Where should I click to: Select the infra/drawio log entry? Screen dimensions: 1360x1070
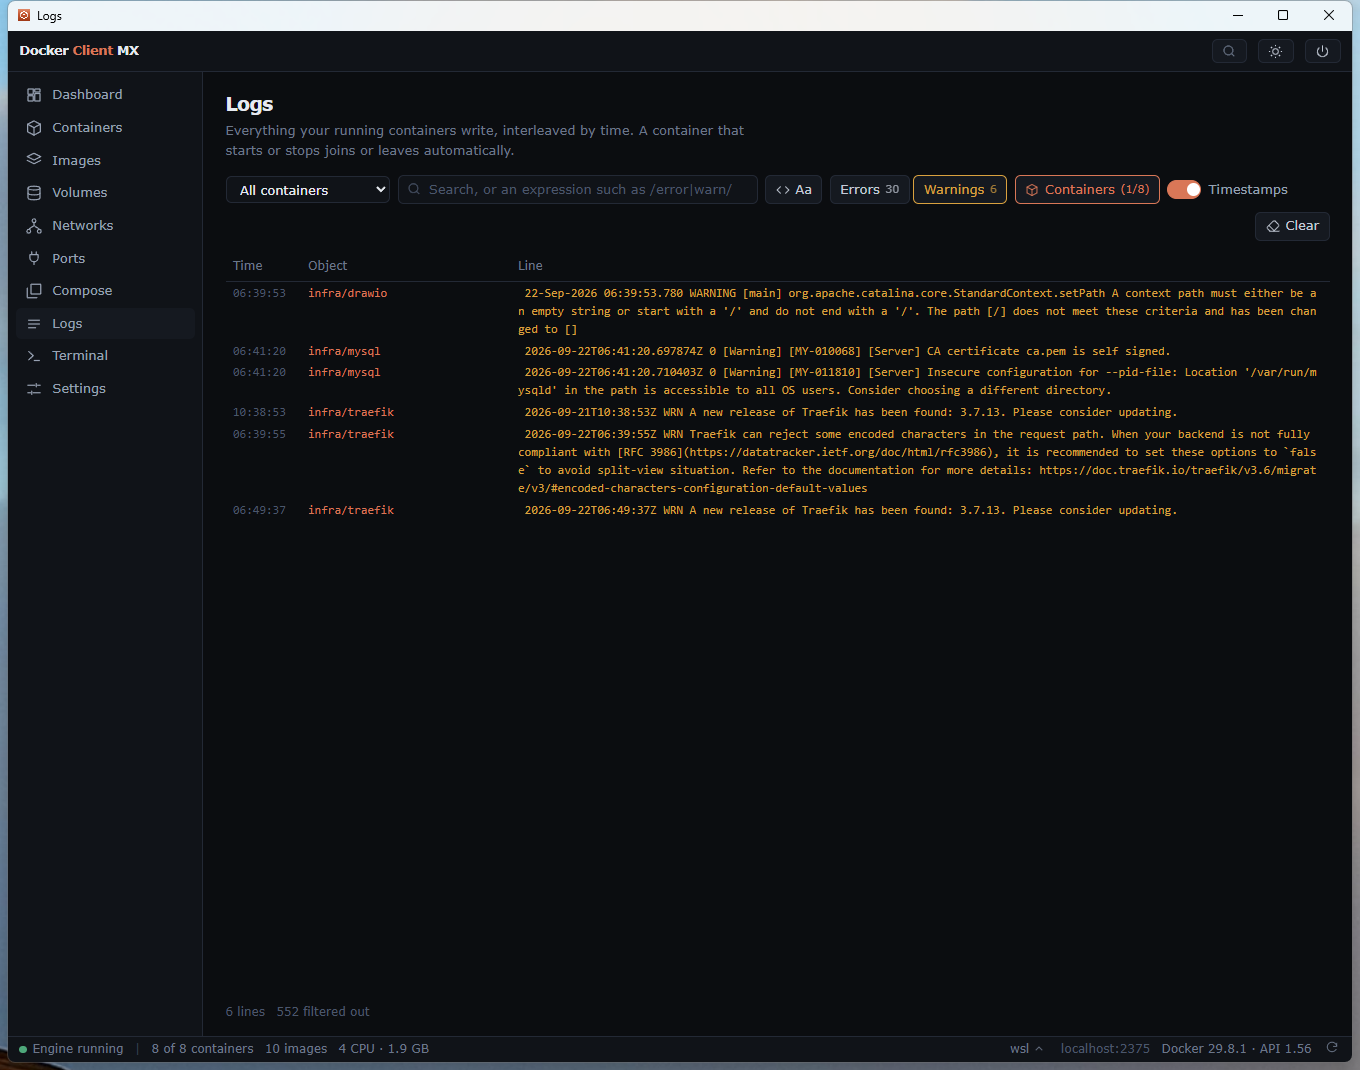point(778,311)
